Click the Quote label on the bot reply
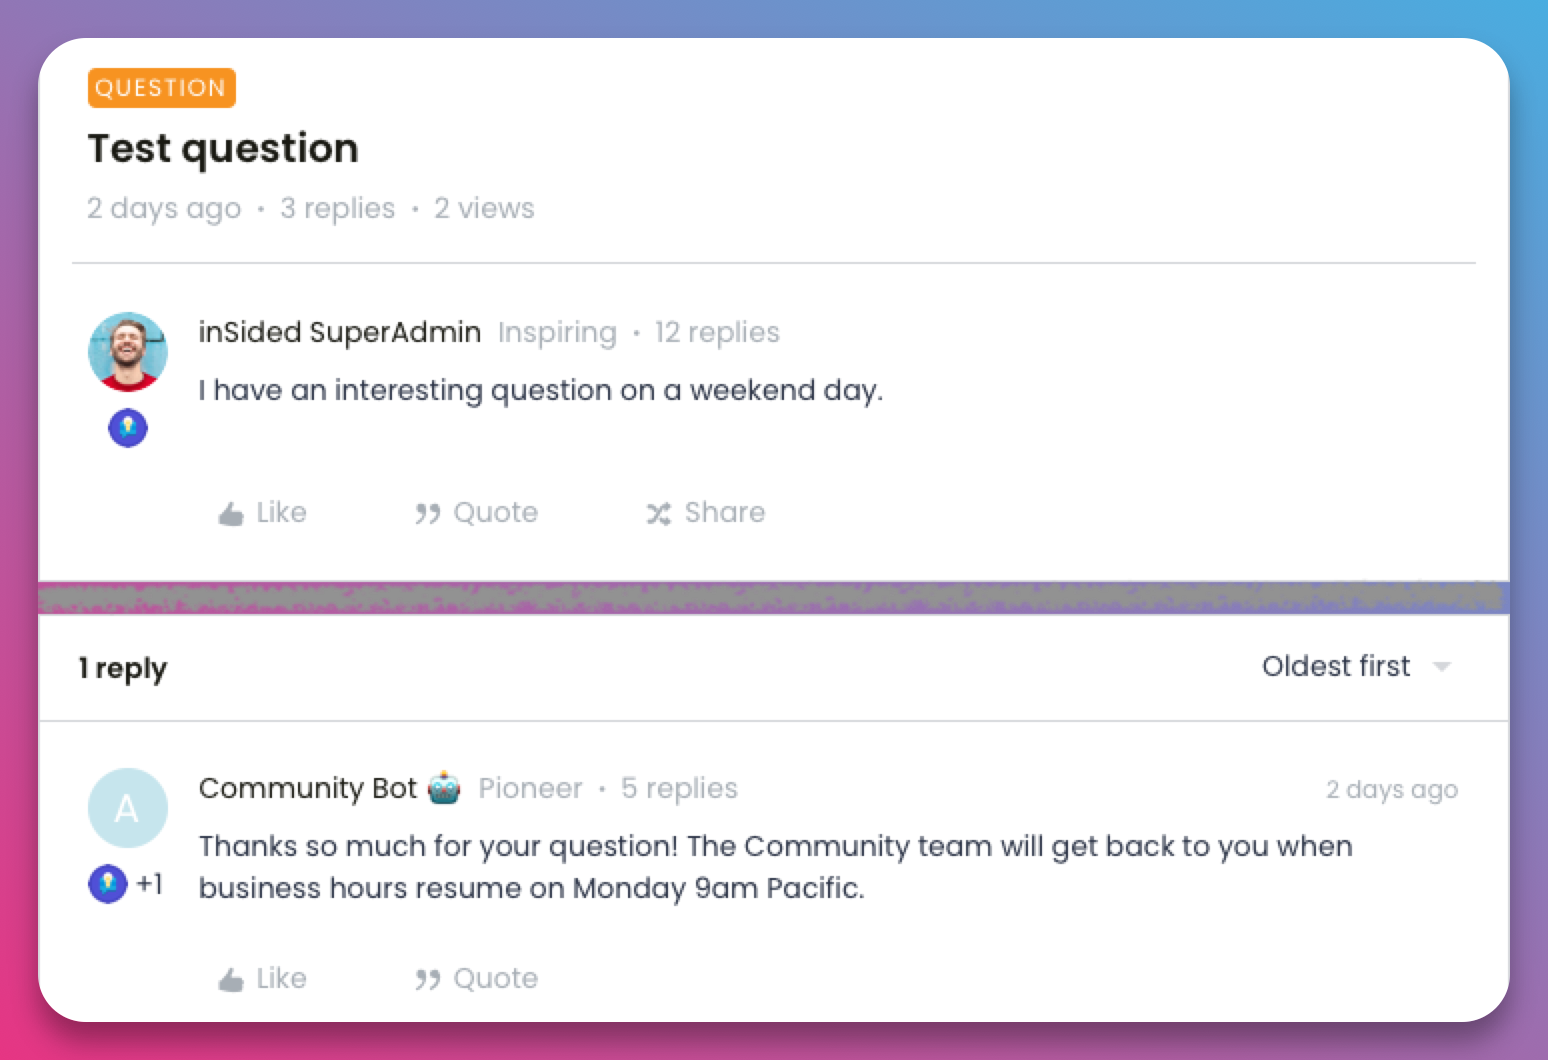 pyautogui.click(x=495, y=979)
